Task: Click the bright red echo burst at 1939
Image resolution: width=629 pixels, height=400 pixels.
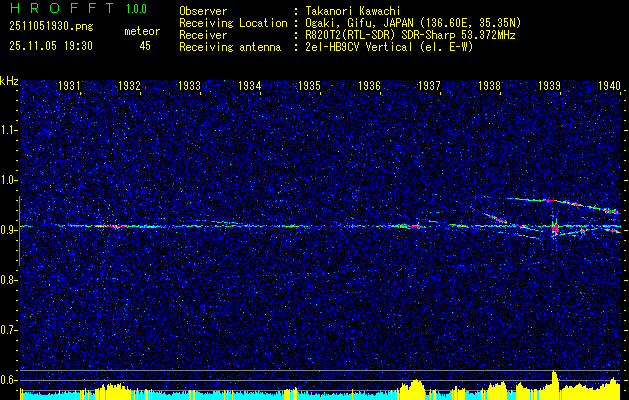Action: pos(555,228)
